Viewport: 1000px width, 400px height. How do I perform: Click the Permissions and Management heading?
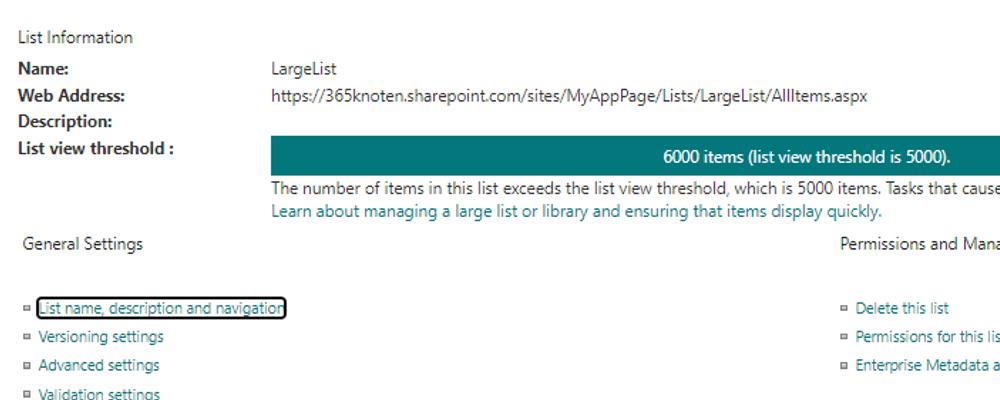coord(920,244)
